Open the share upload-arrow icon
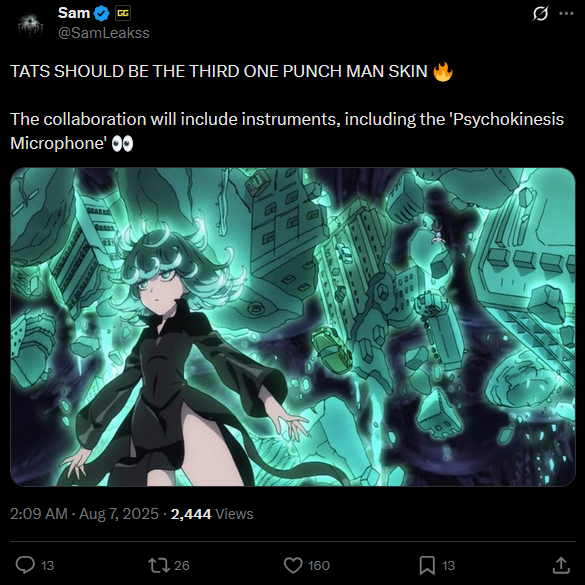Viewport: 585px width, 585px height. 561,565
